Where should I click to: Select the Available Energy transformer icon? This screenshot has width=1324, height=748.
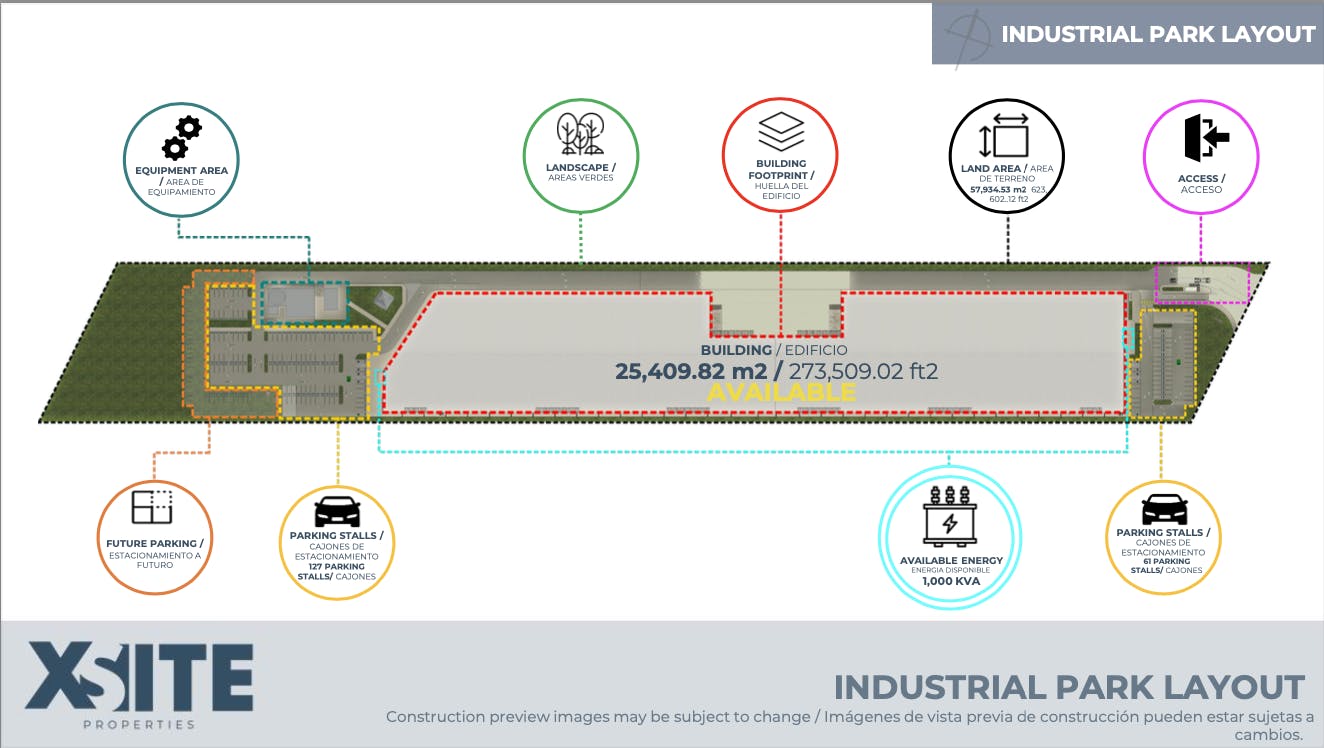[950, 520]
